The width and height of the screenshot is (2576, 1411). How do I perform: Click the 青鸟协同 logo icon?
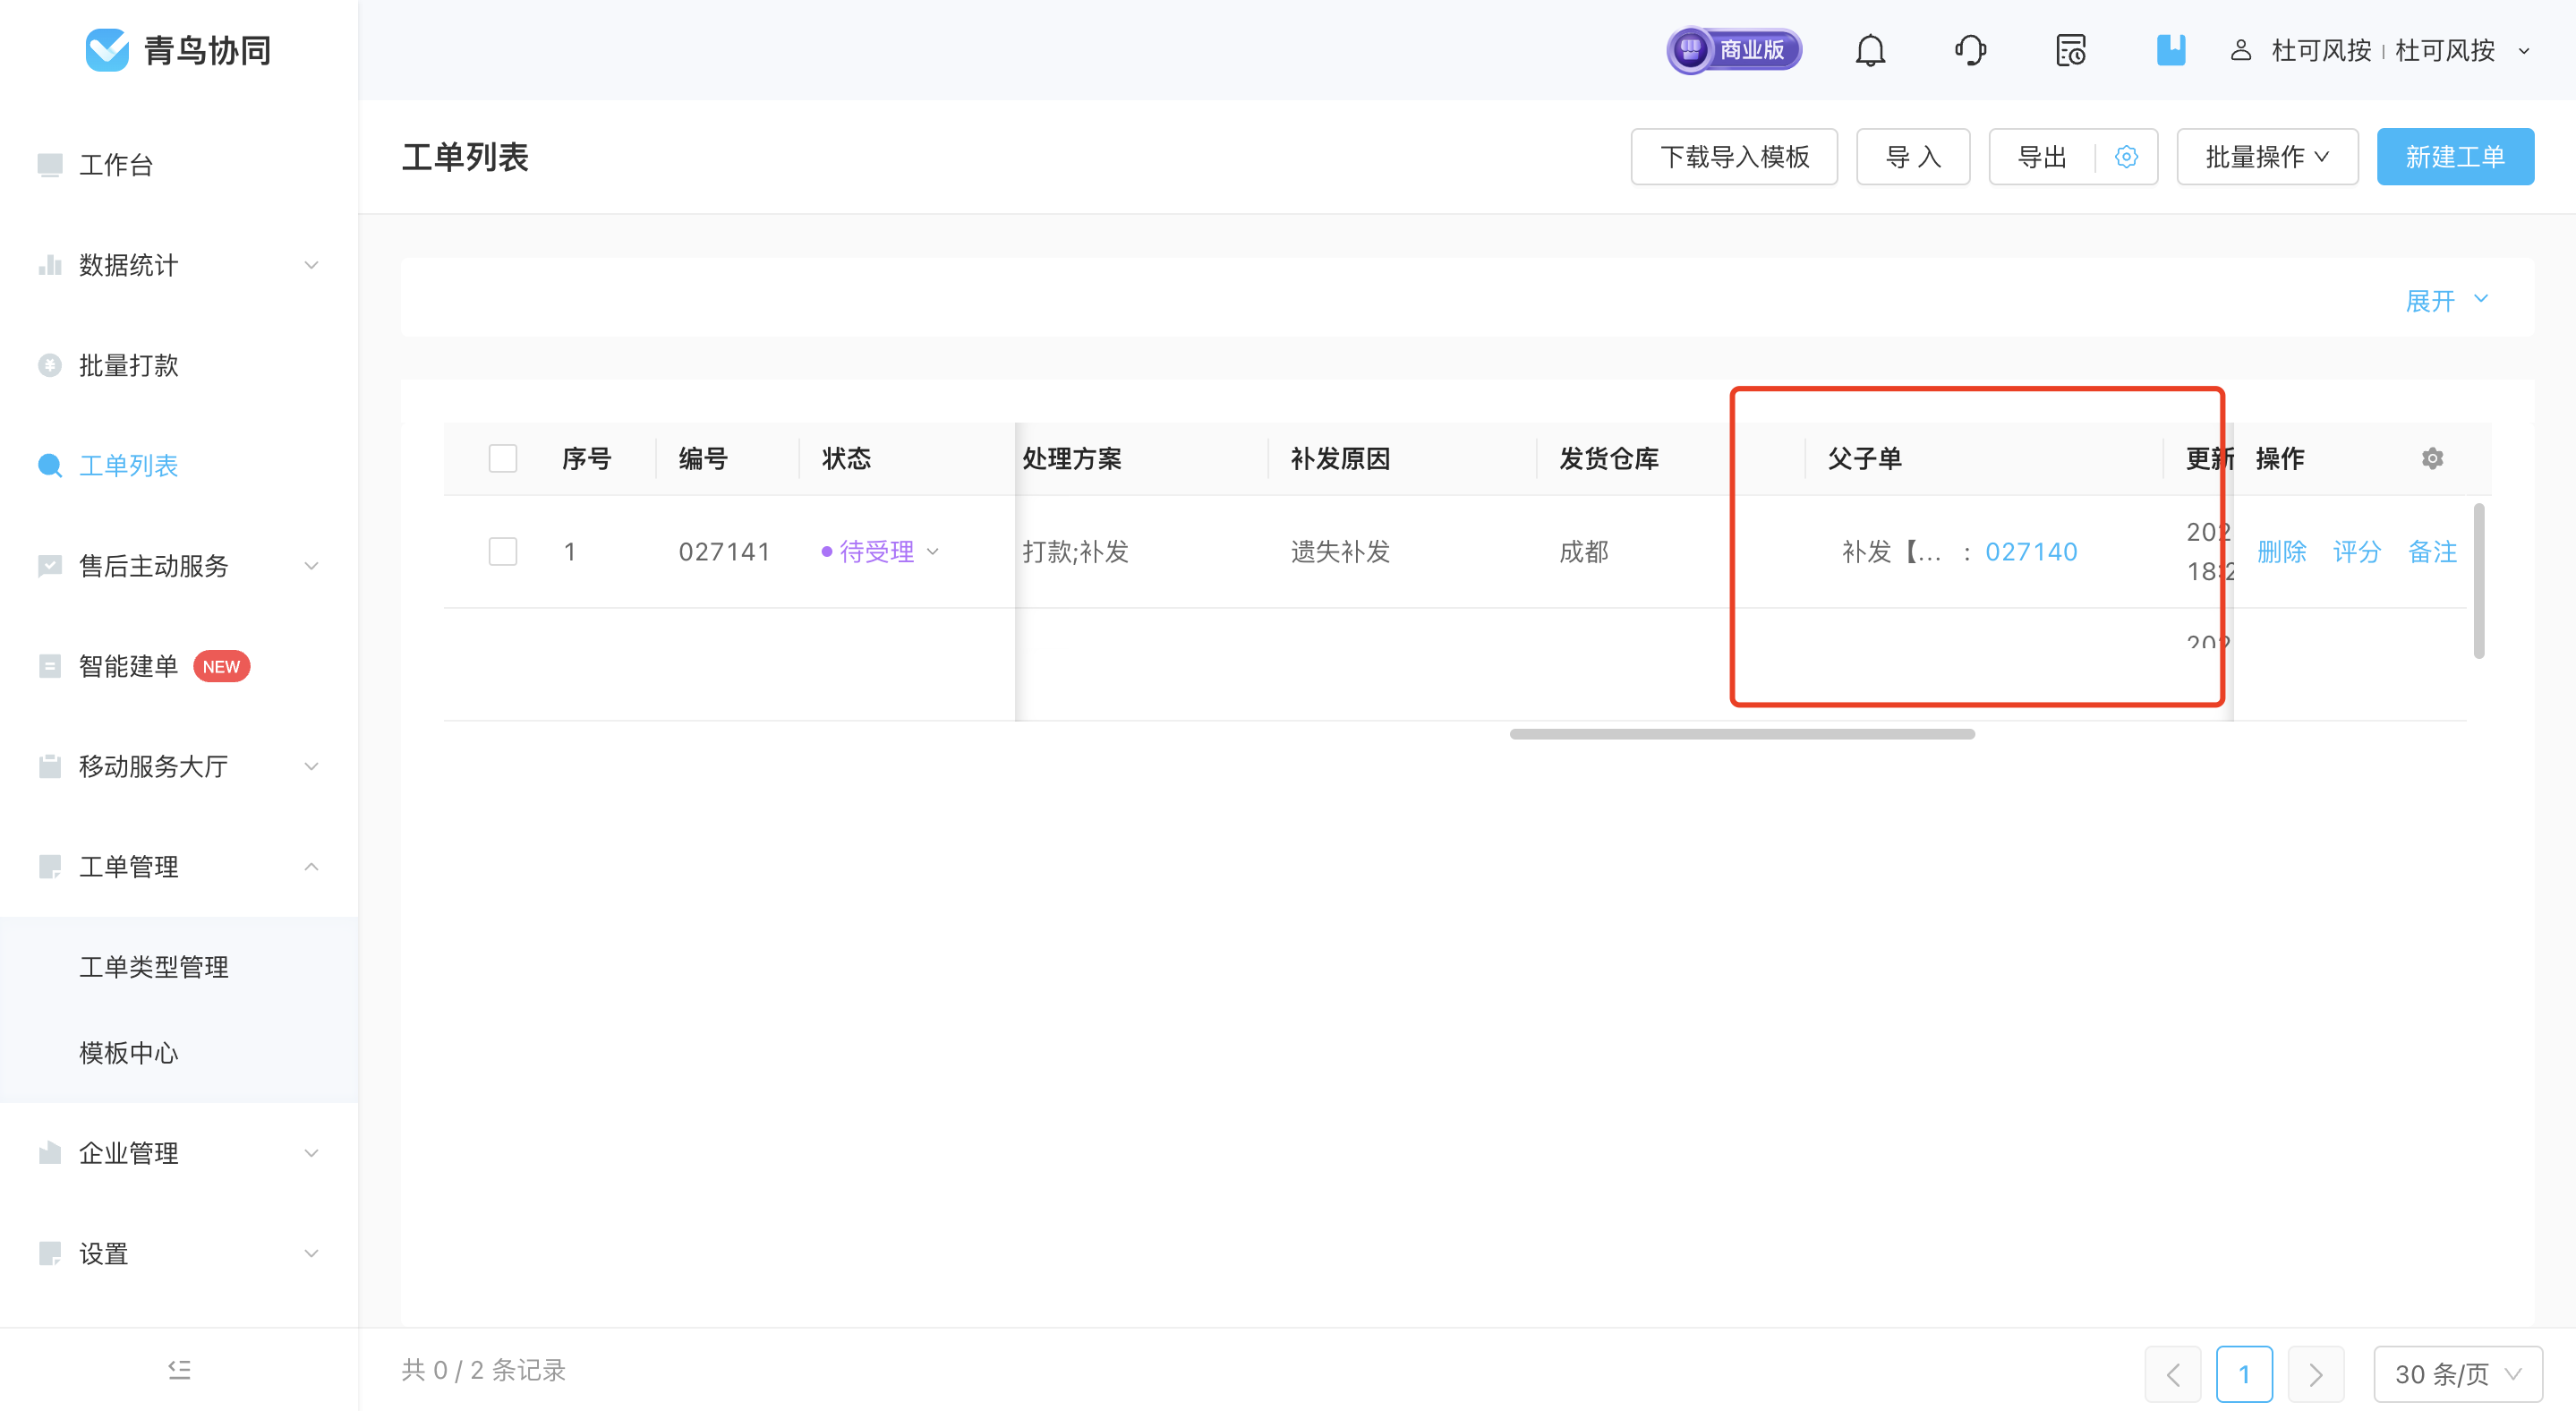(x=107, y=50)
